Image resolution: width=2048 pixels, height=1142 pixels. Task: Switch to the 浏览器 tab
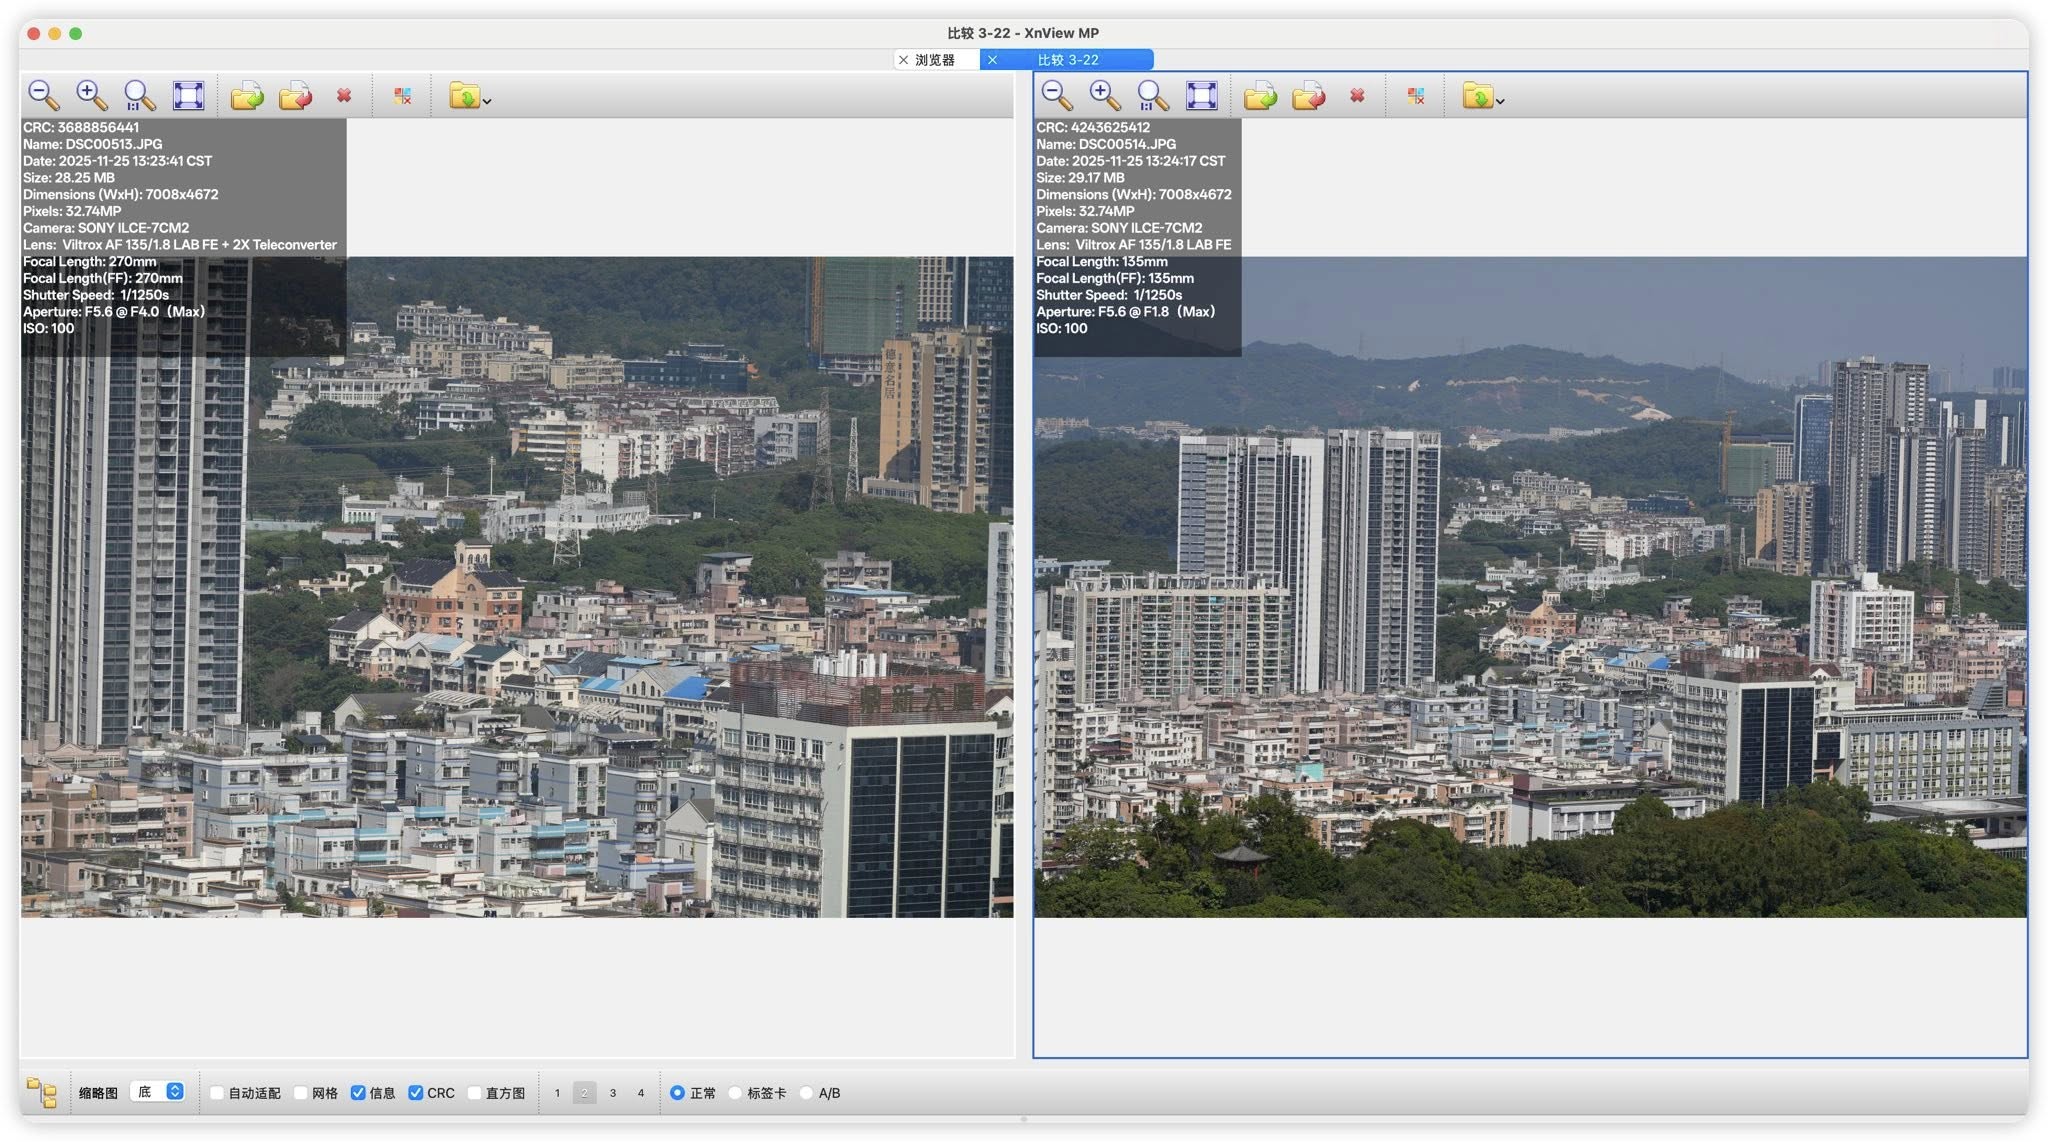pos(934,60)
